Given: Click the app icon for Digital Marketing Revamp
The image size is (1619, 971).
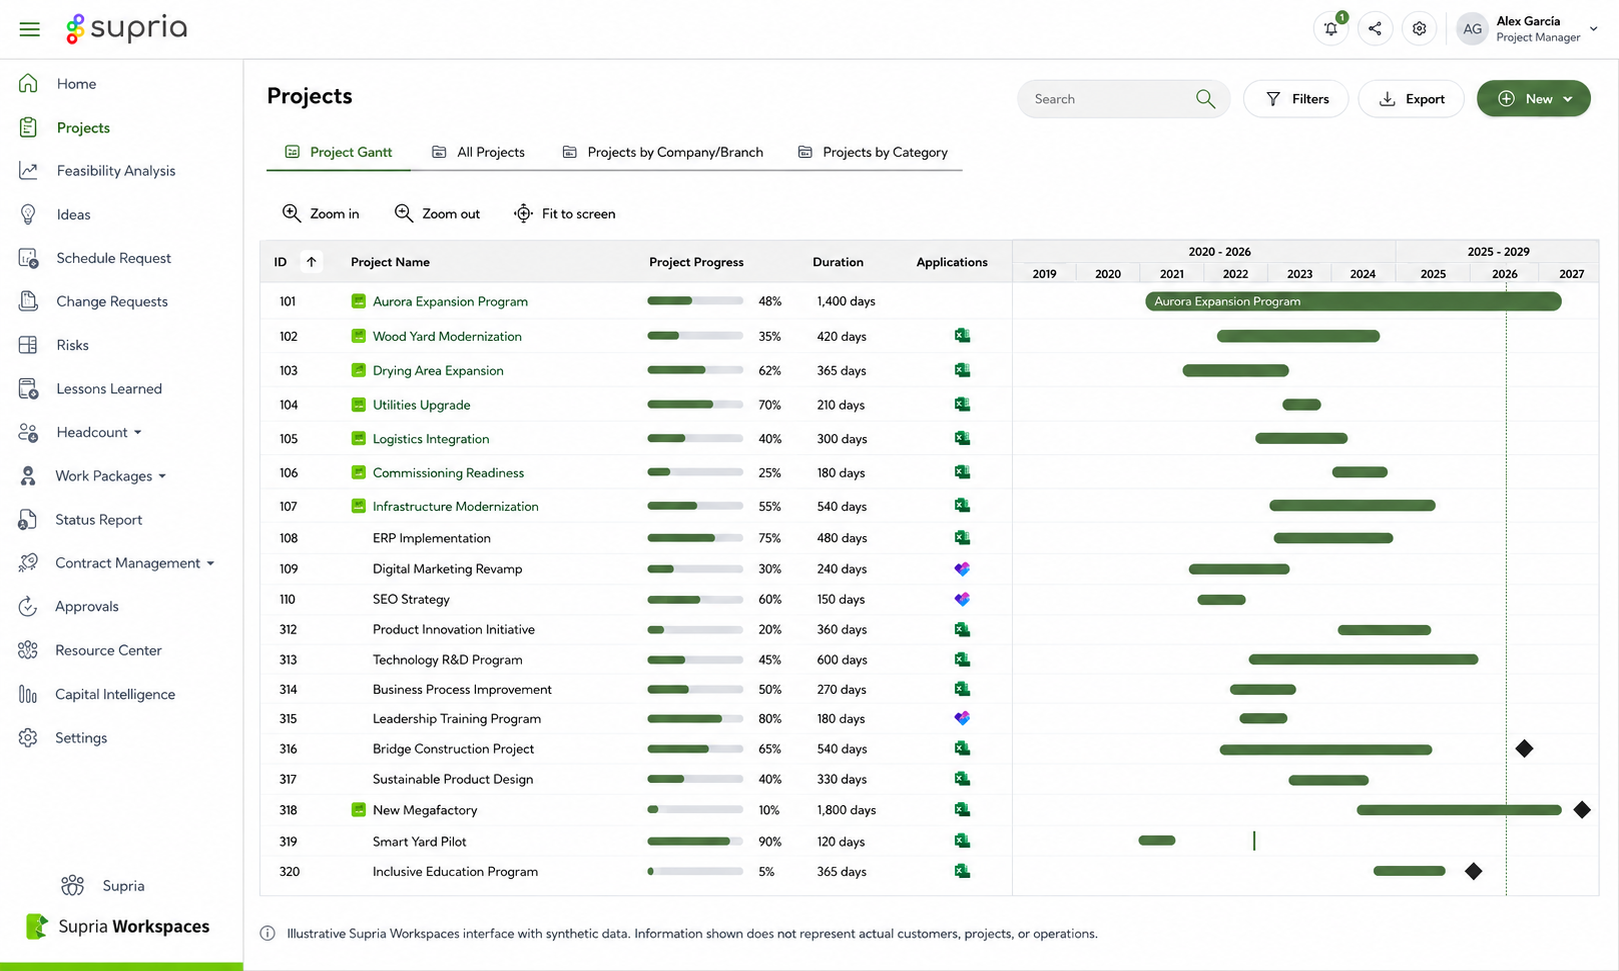Looking at the screenshot, I should click(x=962, y=569).
